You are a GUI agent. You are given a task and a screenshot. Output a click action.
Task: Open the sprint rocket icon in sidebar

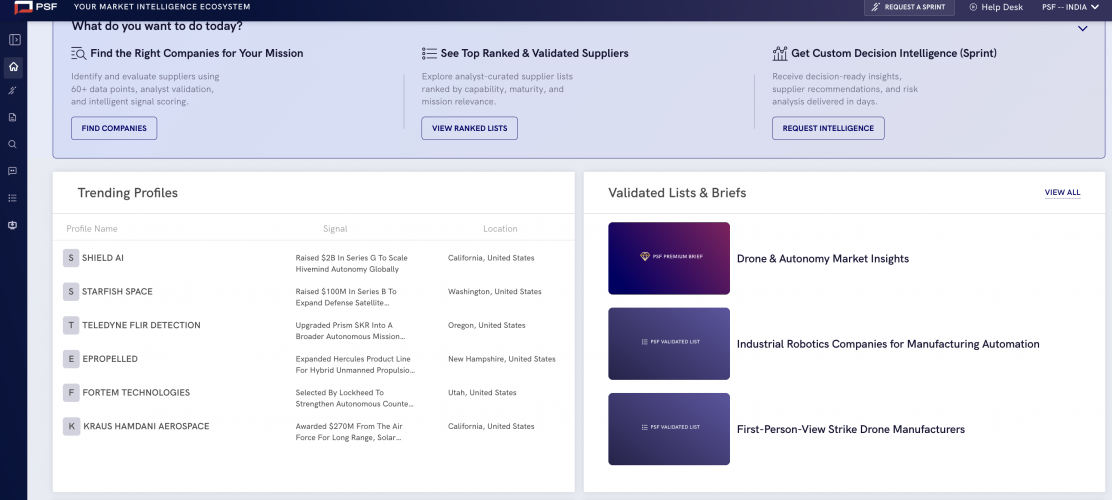click(13, 91)
